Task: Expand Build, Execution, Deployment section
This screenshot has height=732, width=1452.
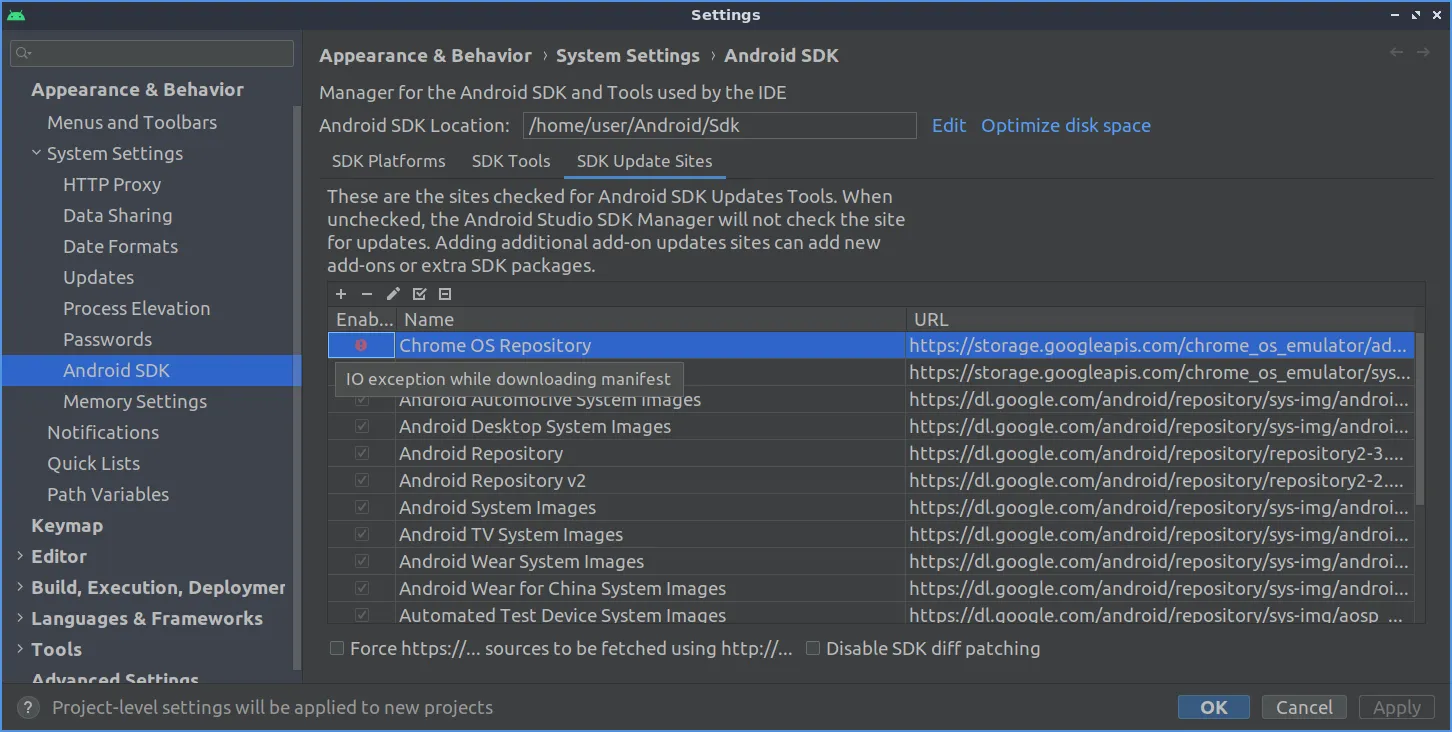Action: pyautogui.click(x=21, y=587)
